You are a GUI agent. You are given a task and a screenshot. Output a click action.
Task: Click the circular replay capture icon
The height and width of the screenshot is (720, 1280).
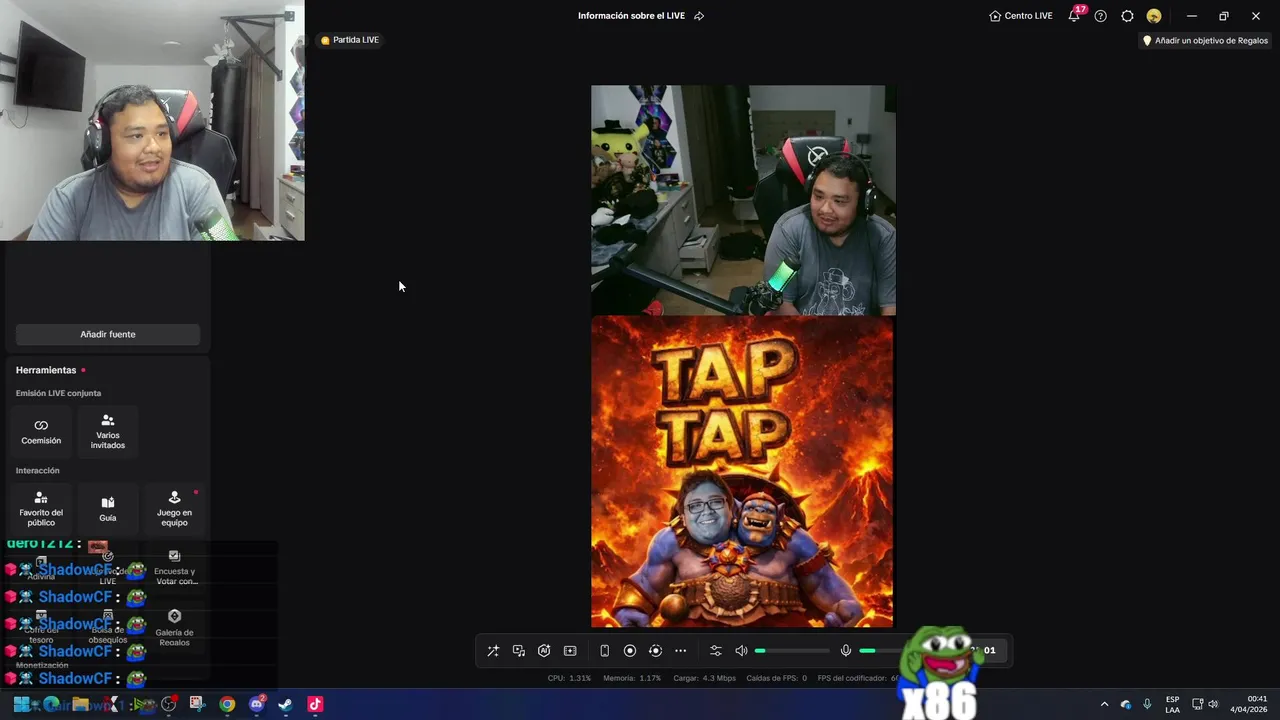655,651
